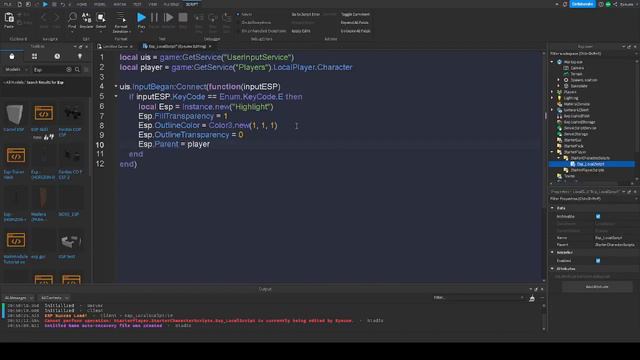Click the Toolbox search magnifier icon

tap(77, 70)
